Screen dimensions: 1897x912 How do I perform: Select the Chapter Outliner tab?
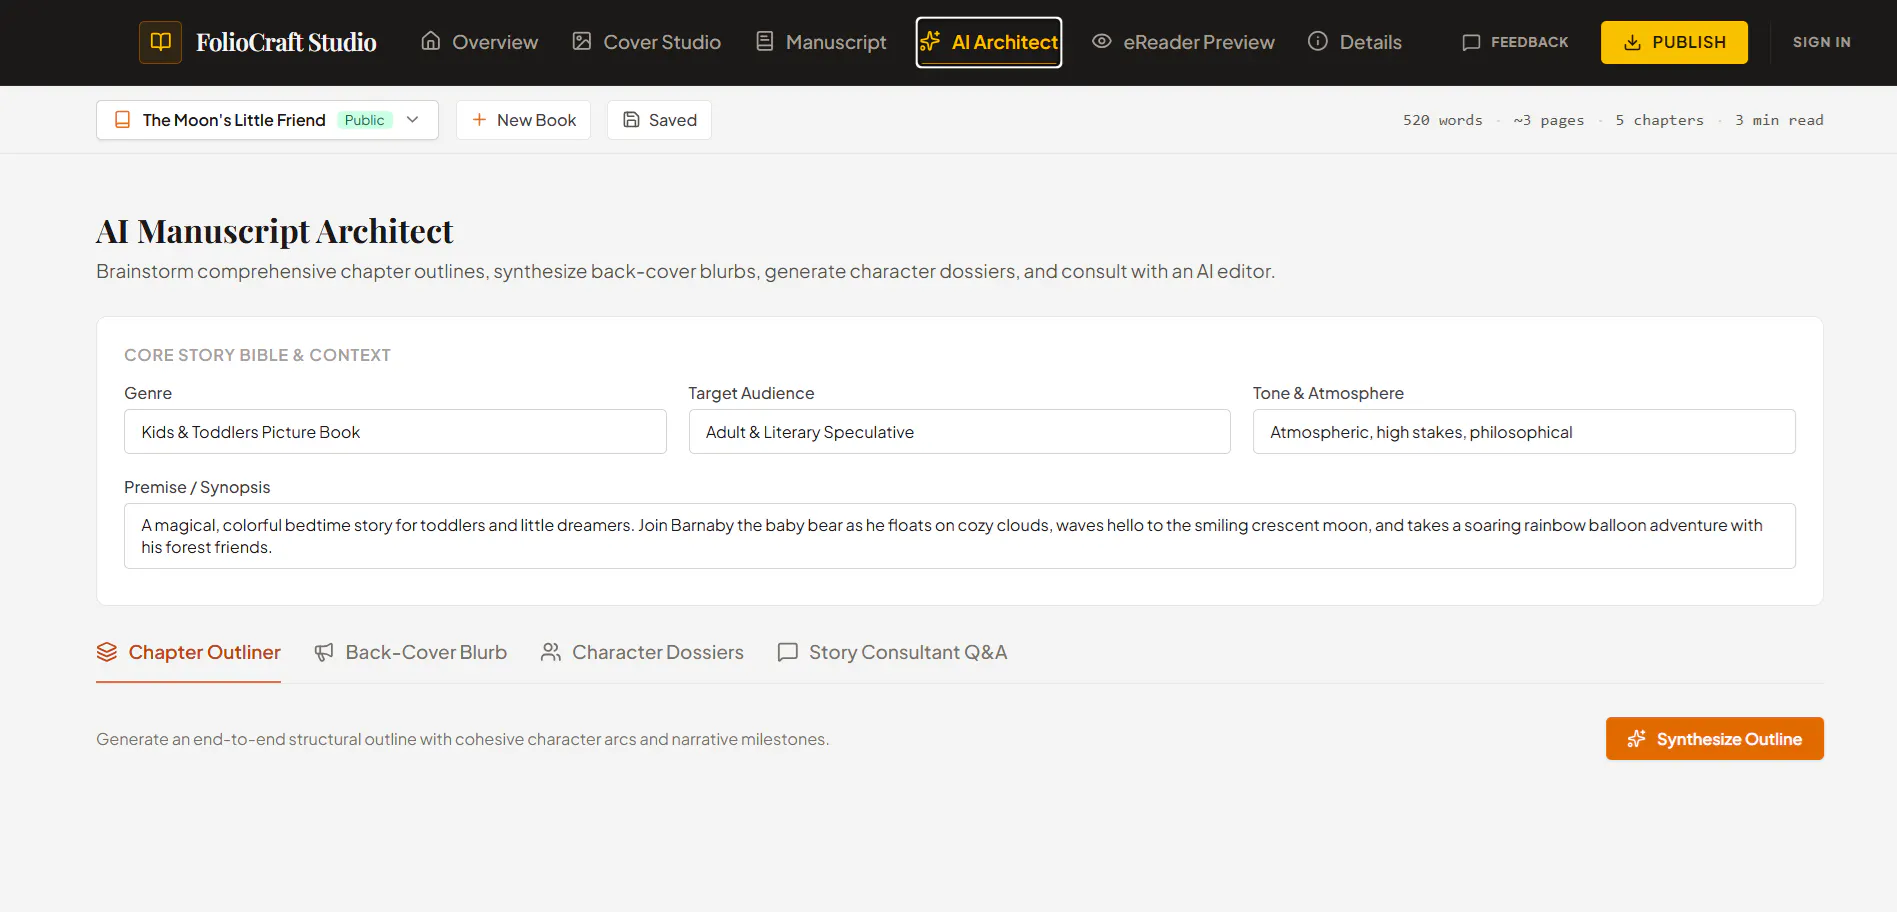[x=188, y=653]
